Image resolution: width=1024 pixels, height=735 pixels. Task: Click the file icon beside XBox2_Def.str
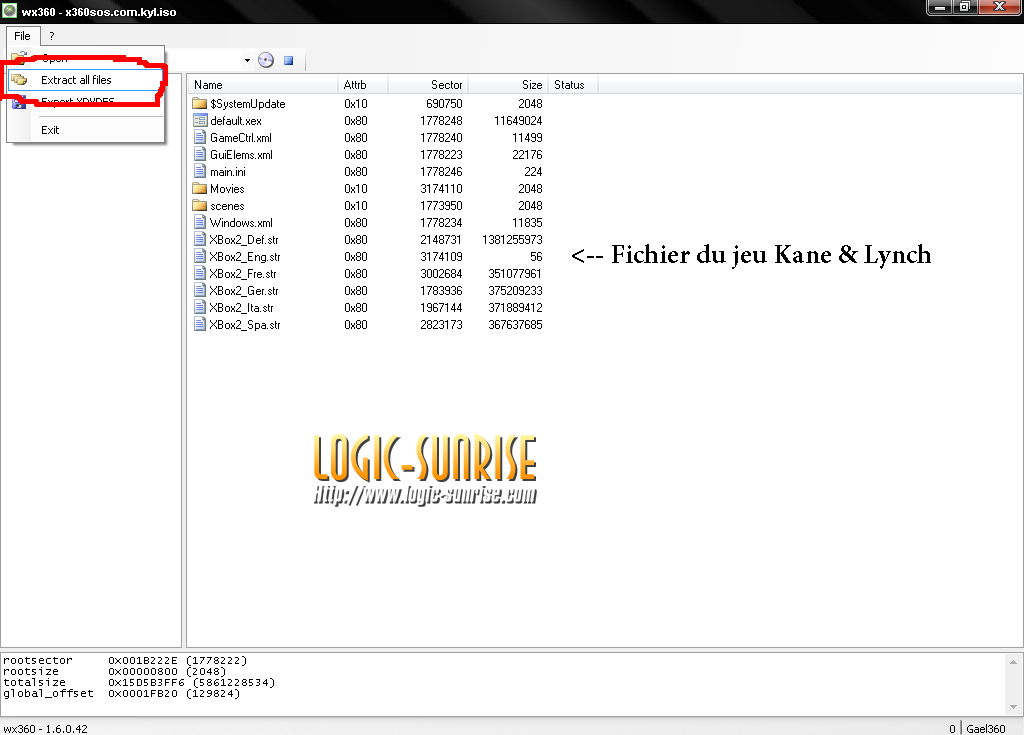200,239
